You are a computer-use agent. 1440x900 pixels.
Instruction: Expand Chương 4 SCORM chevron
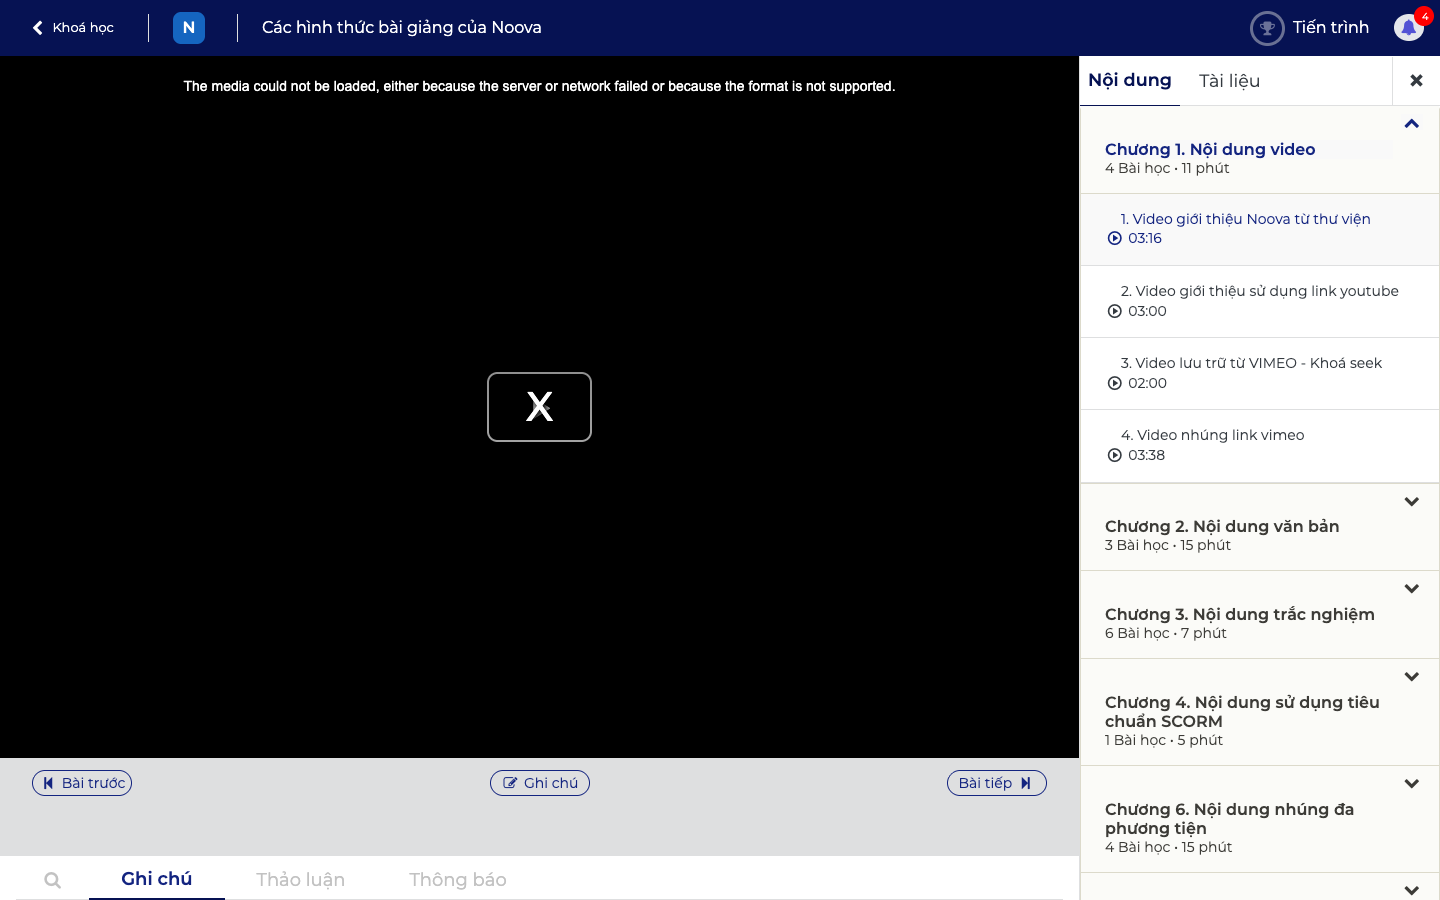[x=1412, y=677]
